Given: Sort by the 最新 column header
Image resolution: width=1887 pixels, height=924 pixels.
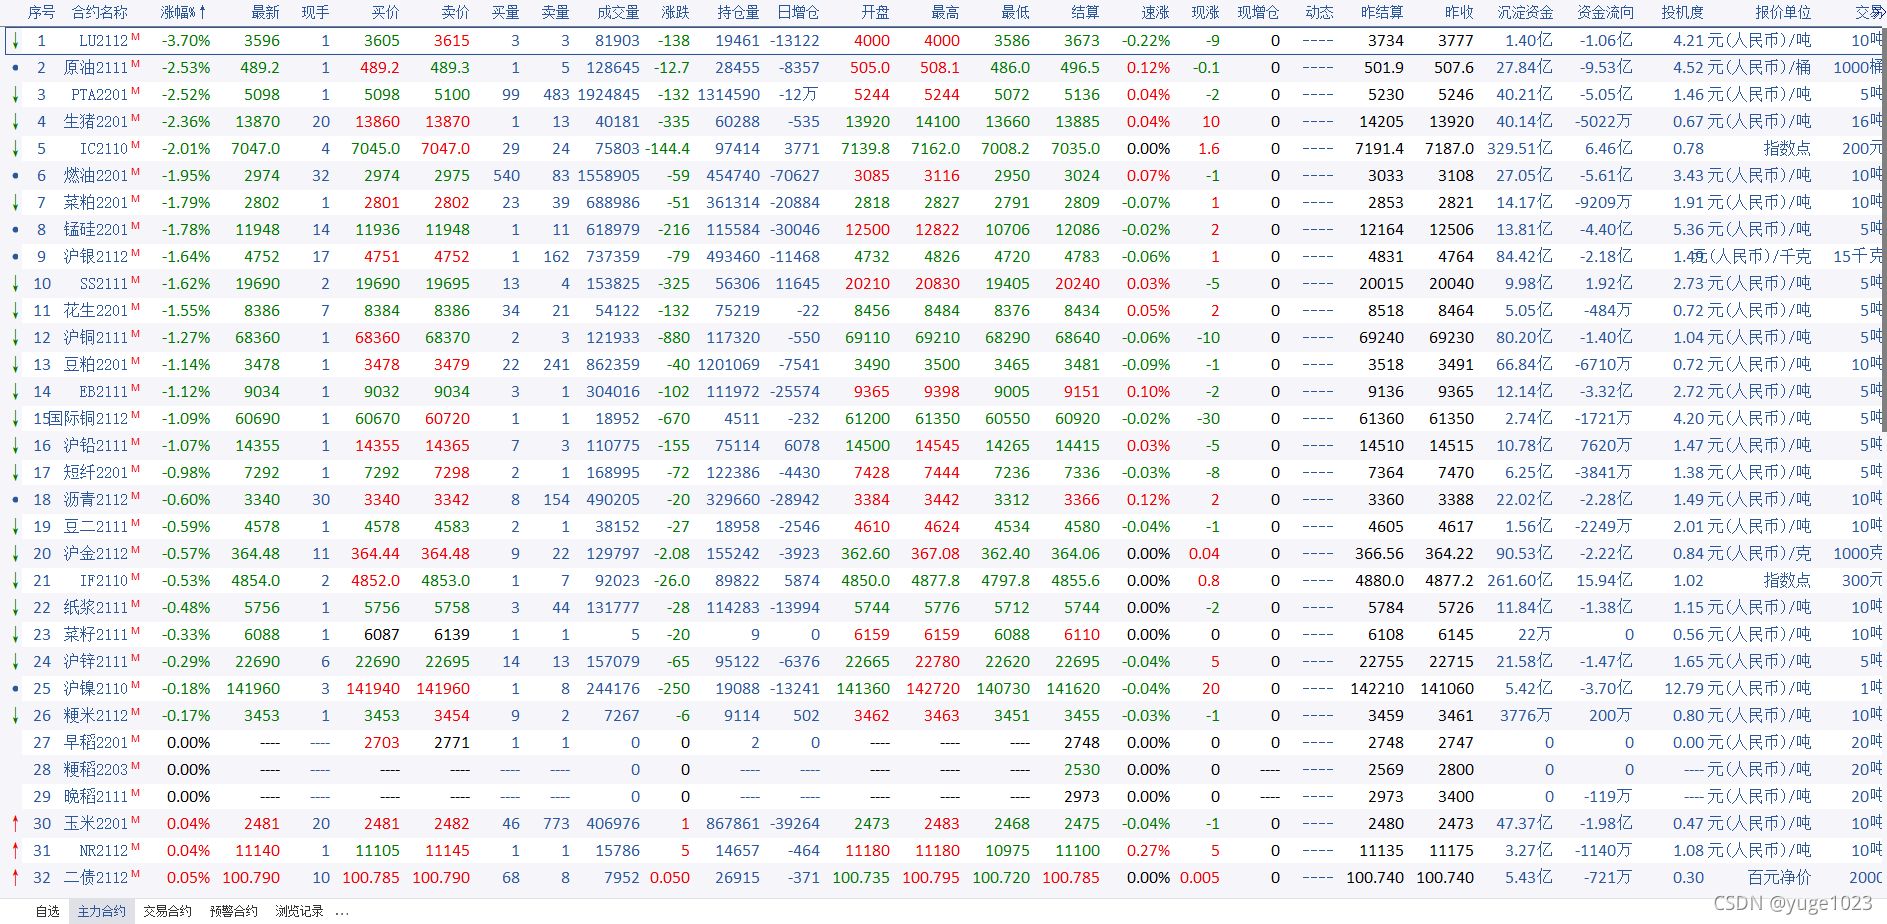Looking at the screenshot, I should 265,12.
